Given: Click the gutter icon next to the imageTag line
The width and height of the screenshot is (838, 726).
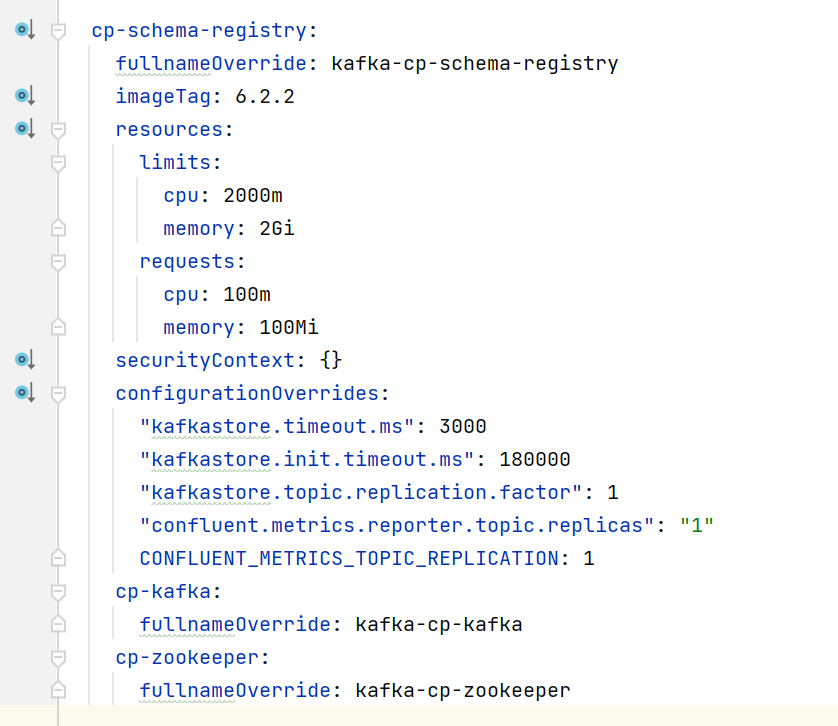Looking at the screenshot, I should 22,95.
